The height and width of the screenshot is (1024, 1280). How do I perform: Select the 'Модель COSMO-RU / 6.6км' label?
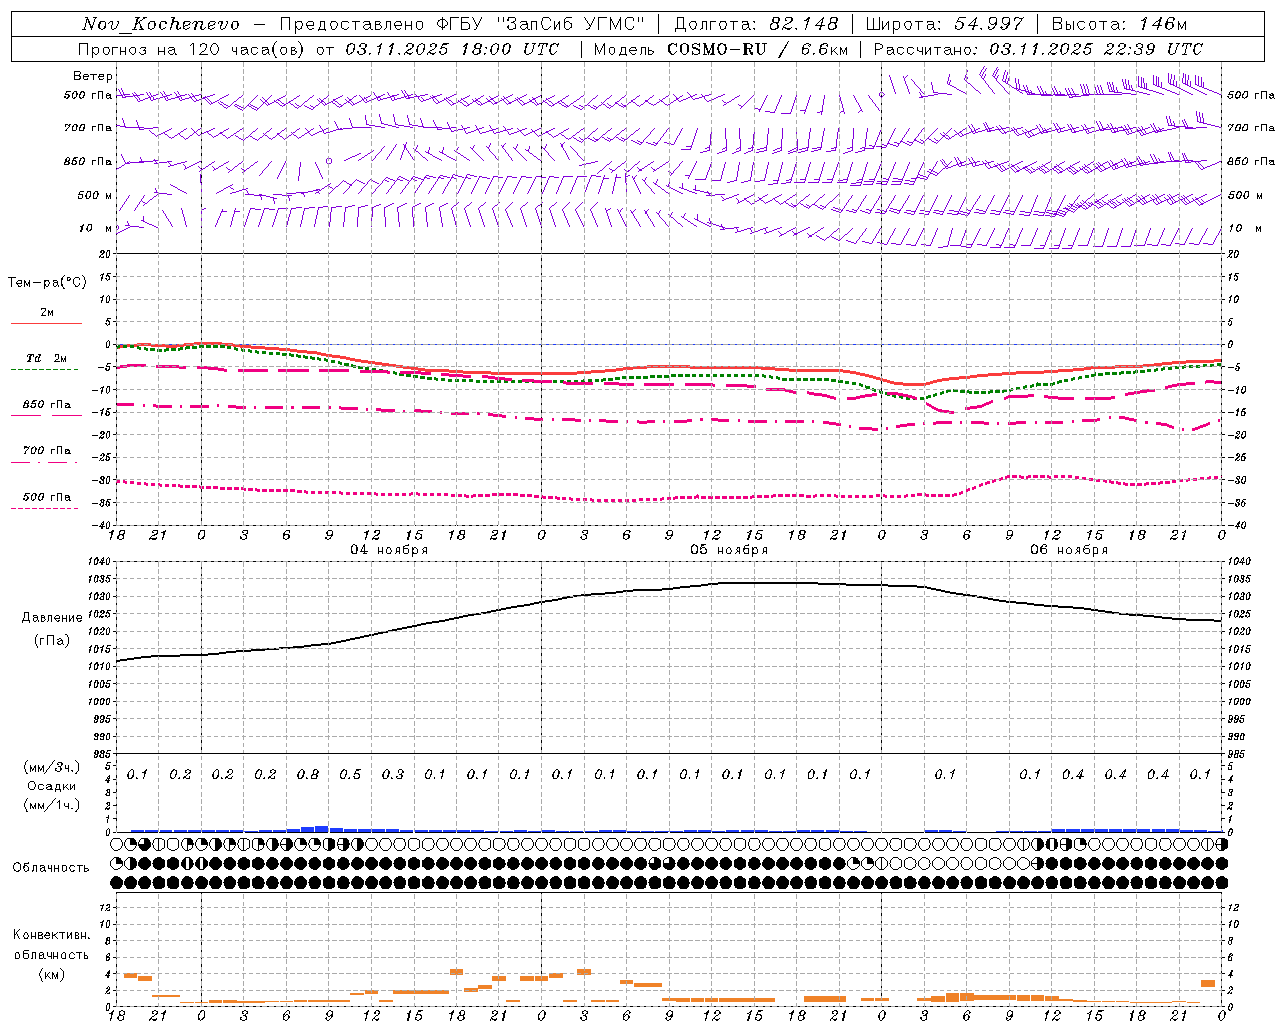coord(721,49)
